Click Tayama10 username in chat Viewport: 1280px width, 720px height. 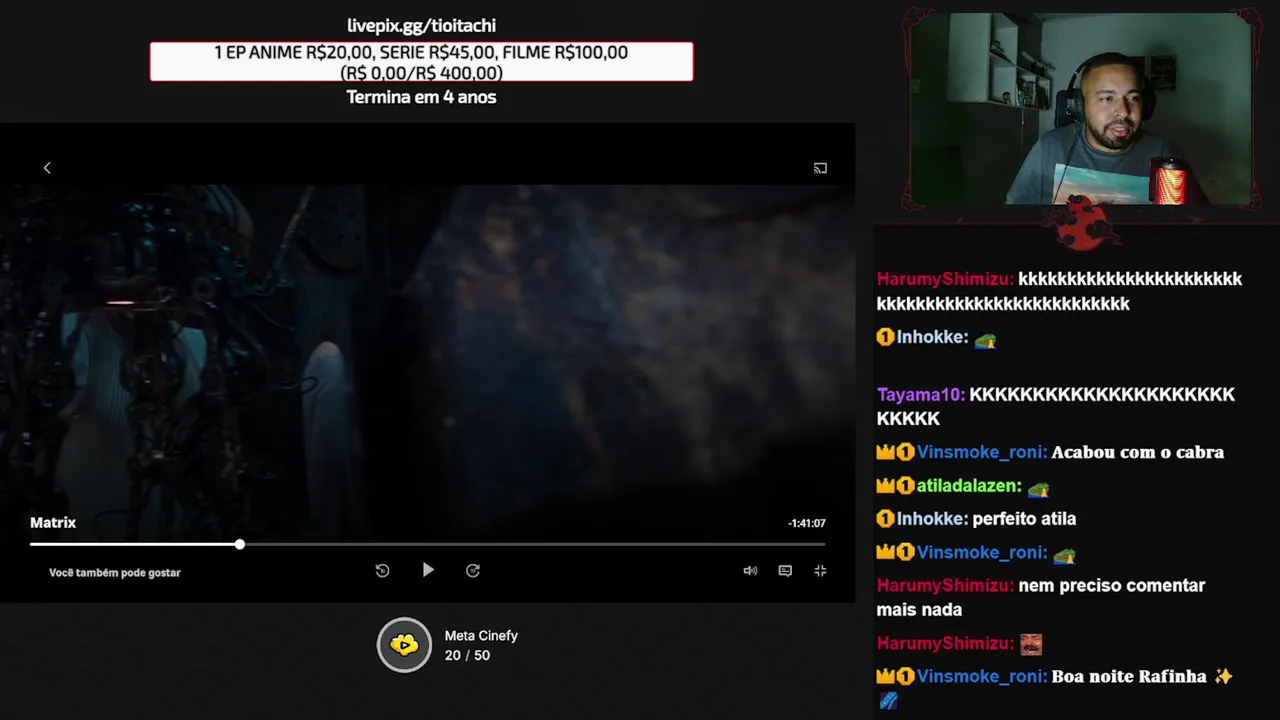point(920,394)
